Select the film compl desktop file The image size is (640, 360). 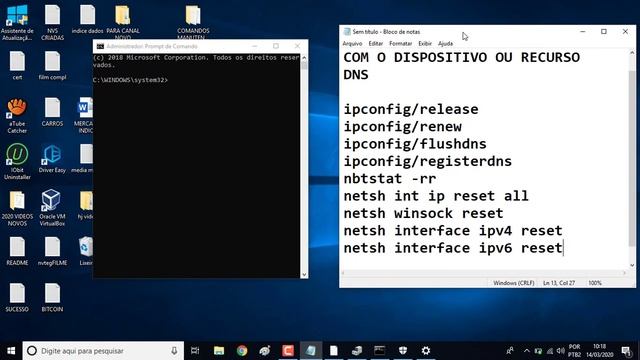pyautogui.click(x=52, y=65)
